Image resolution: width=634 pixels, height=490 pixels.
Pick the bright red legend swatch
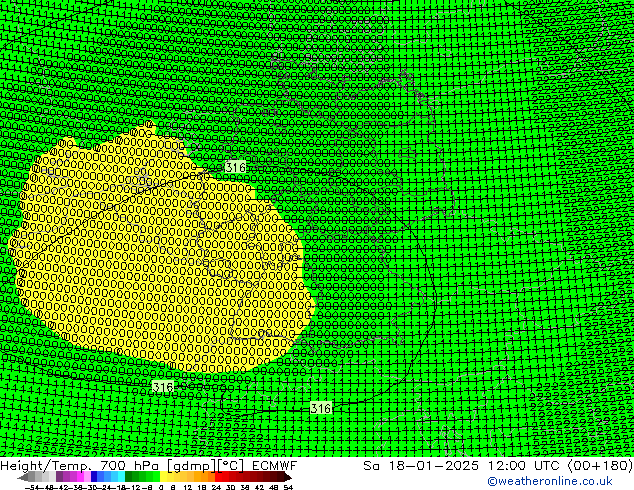click(x=218, y=476)
